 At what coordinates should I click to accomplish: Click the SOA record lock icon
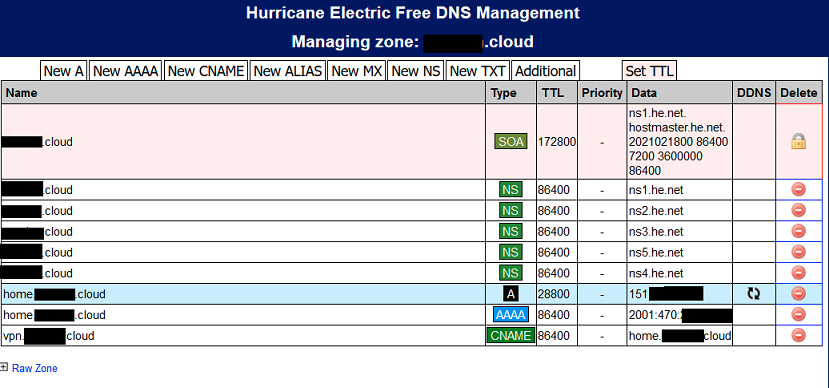click(798, 141)
